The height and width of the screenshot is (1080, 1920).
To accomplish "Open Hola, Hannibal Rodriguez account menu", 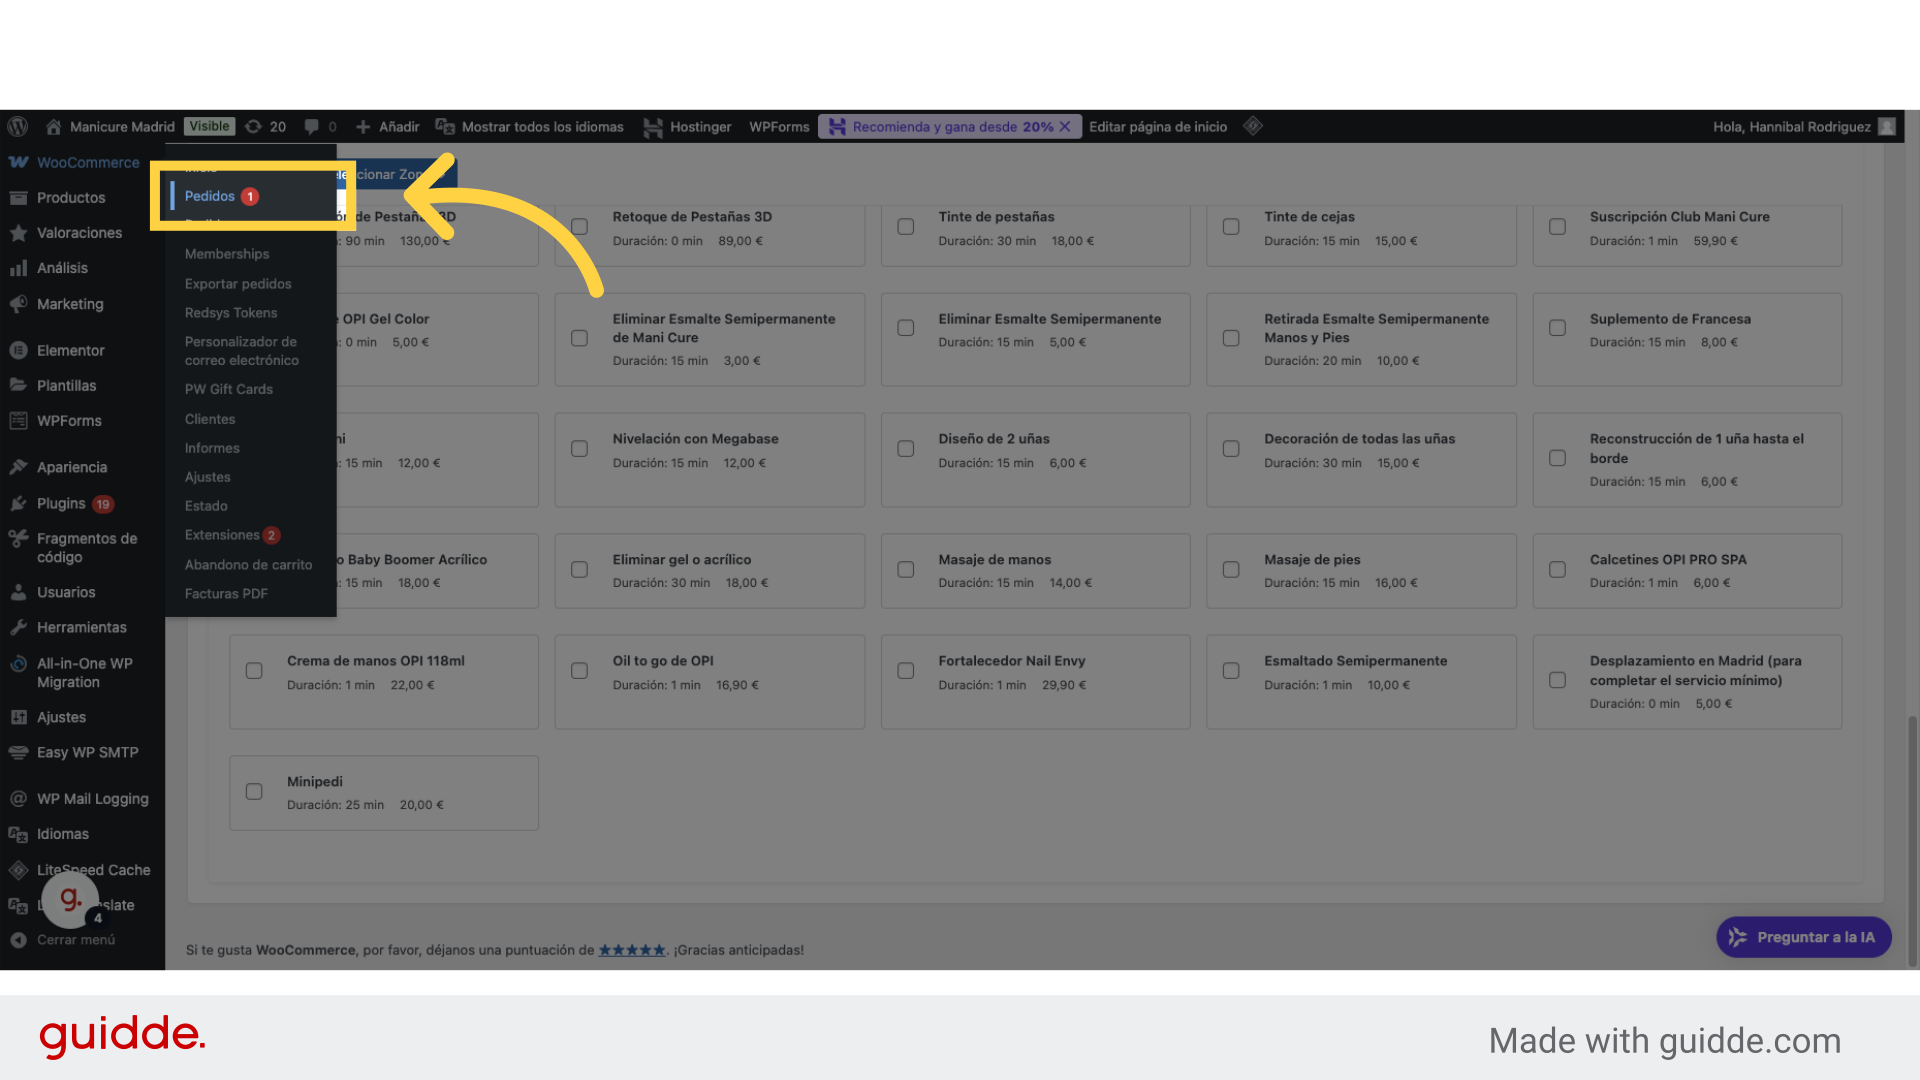I will pos(1792,127).
